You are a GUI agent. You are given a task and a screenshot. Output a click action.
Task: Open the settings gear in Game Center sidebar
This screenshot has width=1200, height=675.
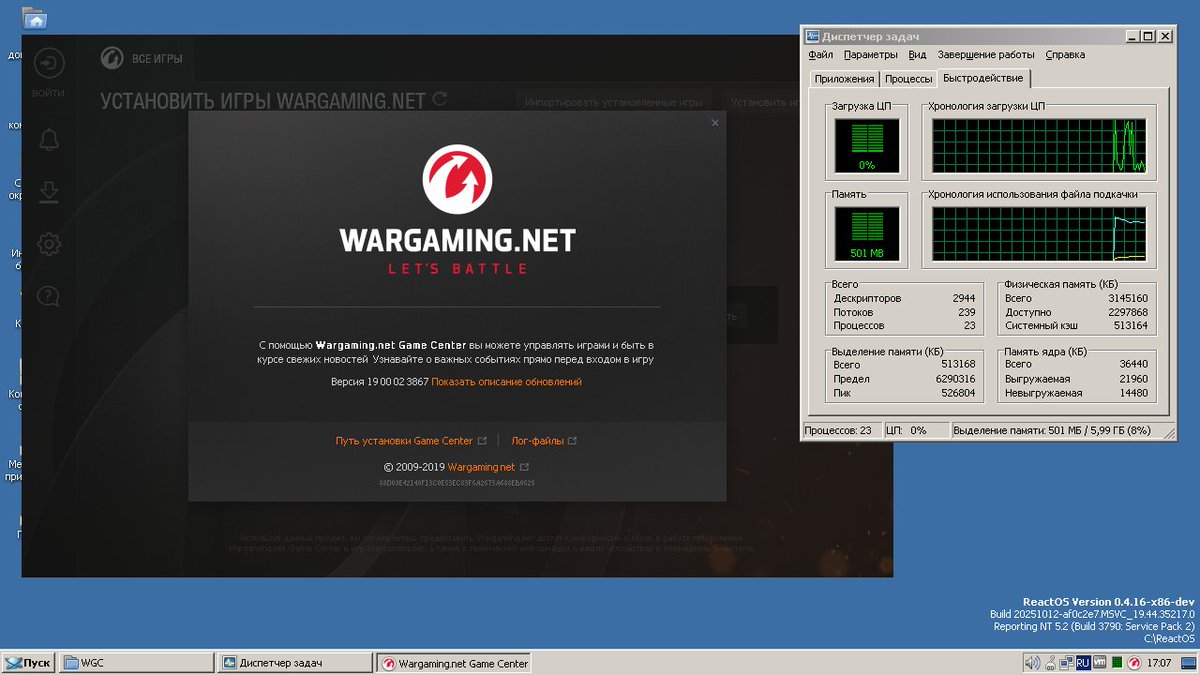(x=48, y=244)
